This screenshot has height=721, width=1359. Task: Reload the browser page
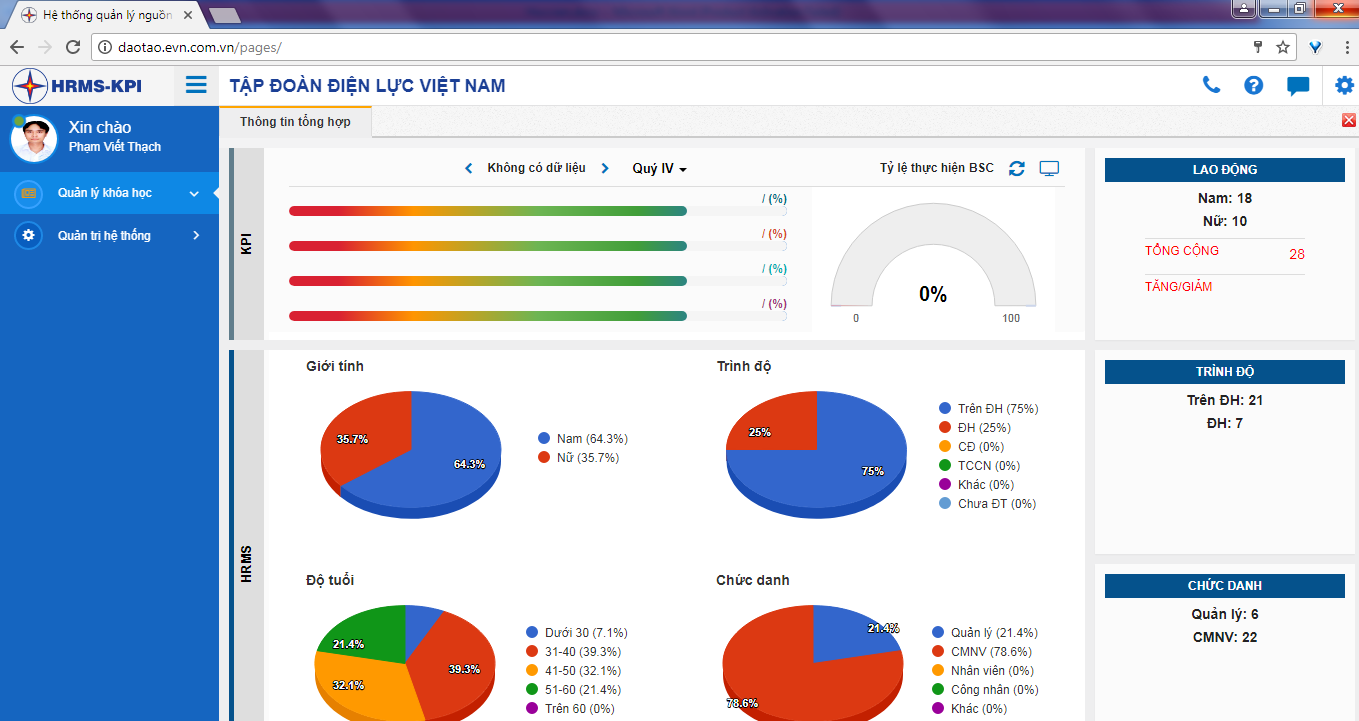coord(73,47)
